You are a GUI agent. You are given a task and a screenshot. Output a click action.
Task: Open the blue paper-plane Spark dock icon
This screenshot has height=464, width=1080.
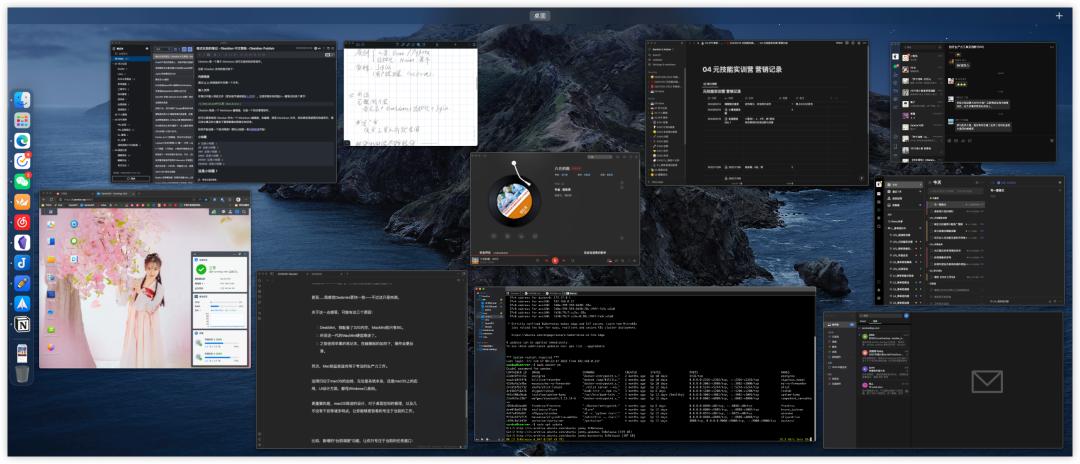pyautogui.click(x=22, y=303)
